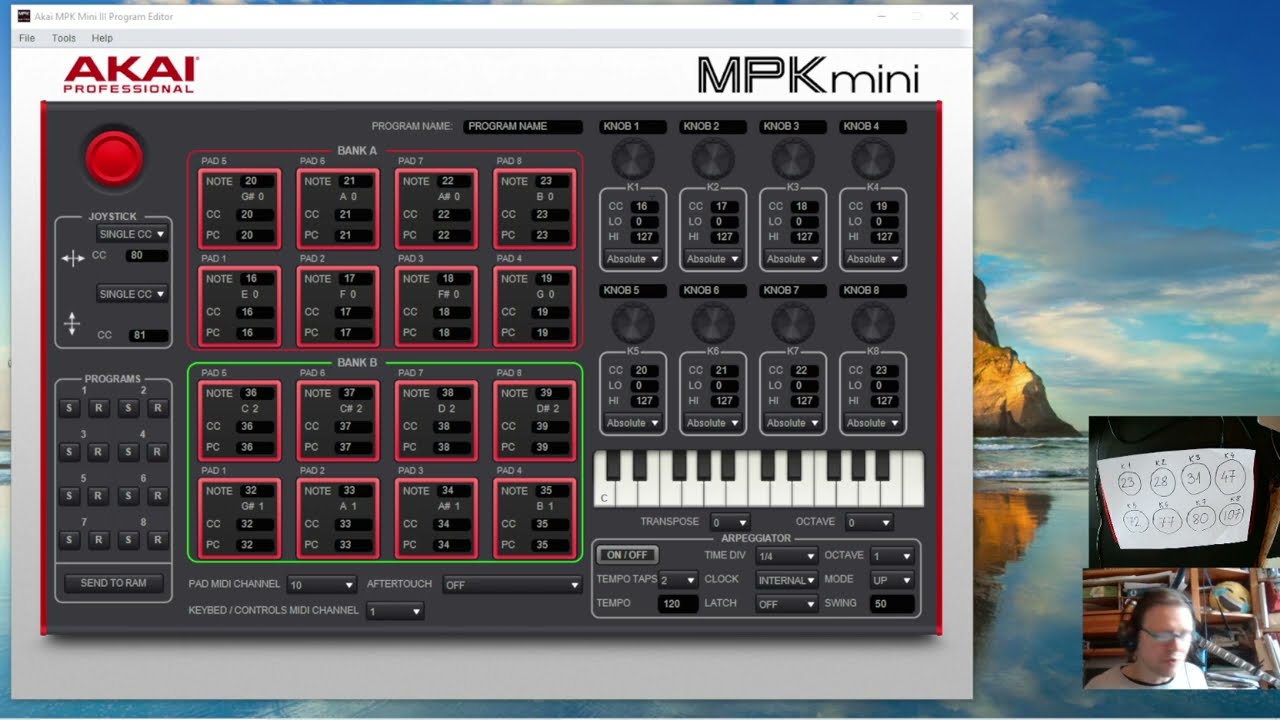Screen dimensions: 1280x720
Task: Open joystick horizontal SINGLE CC dropdown
Action: pos(132,234)
